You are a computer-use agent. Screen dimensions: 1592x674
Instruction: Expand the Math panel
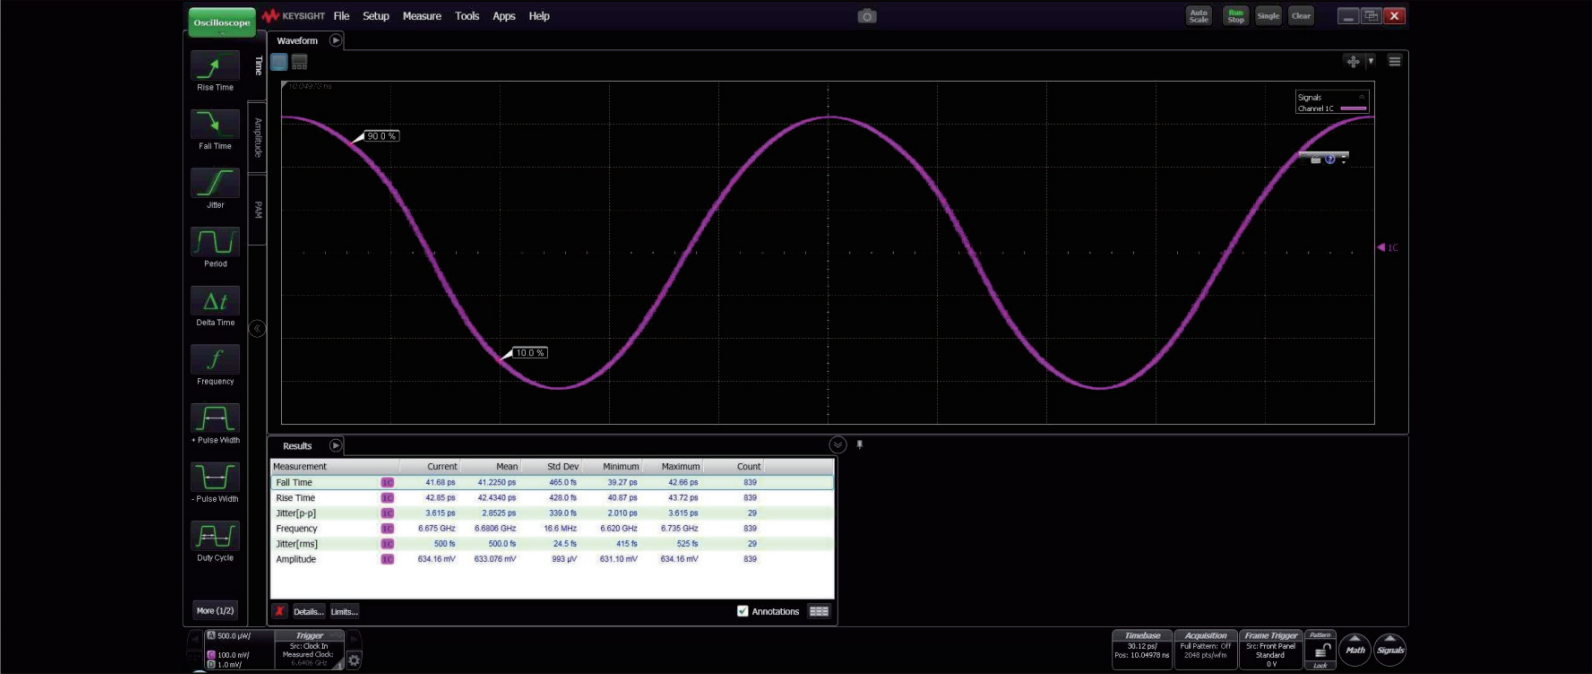click(x=1355, y=649)
